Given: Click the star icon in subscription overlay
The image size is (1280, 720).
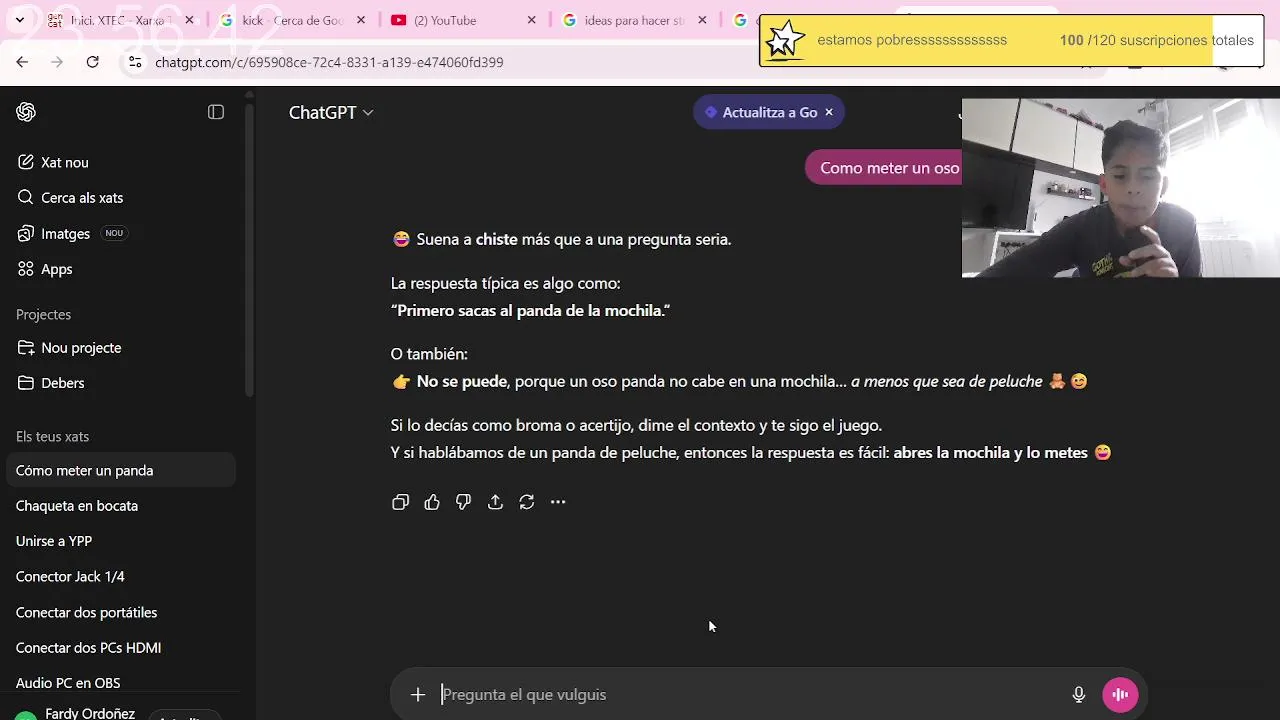Looking at the screenshot, I should (785, 40).
